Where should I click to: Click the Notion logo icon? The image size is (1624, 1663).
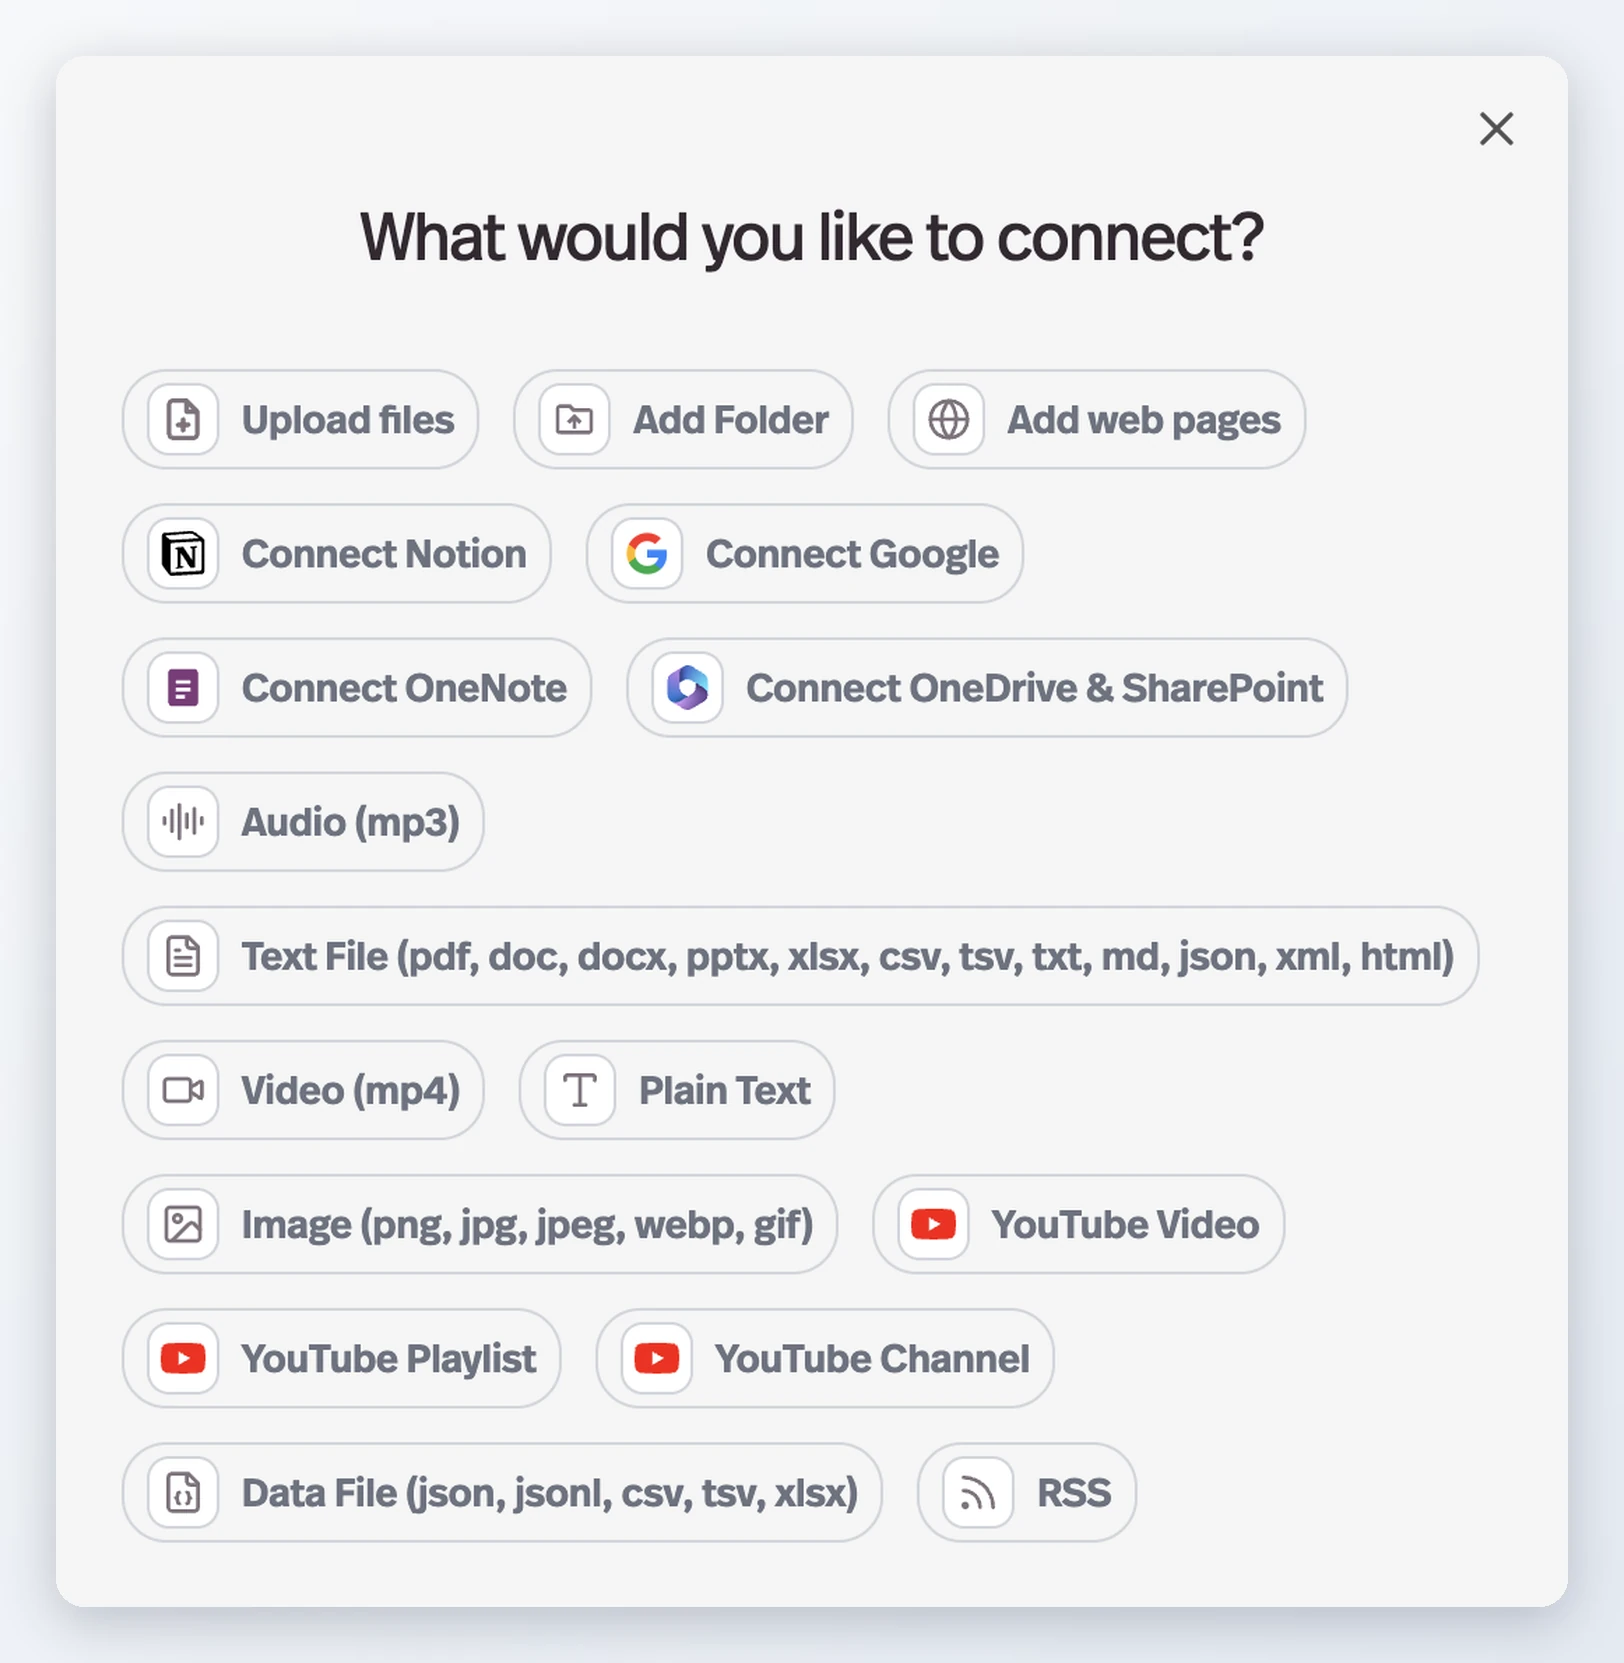click(183, 554)
